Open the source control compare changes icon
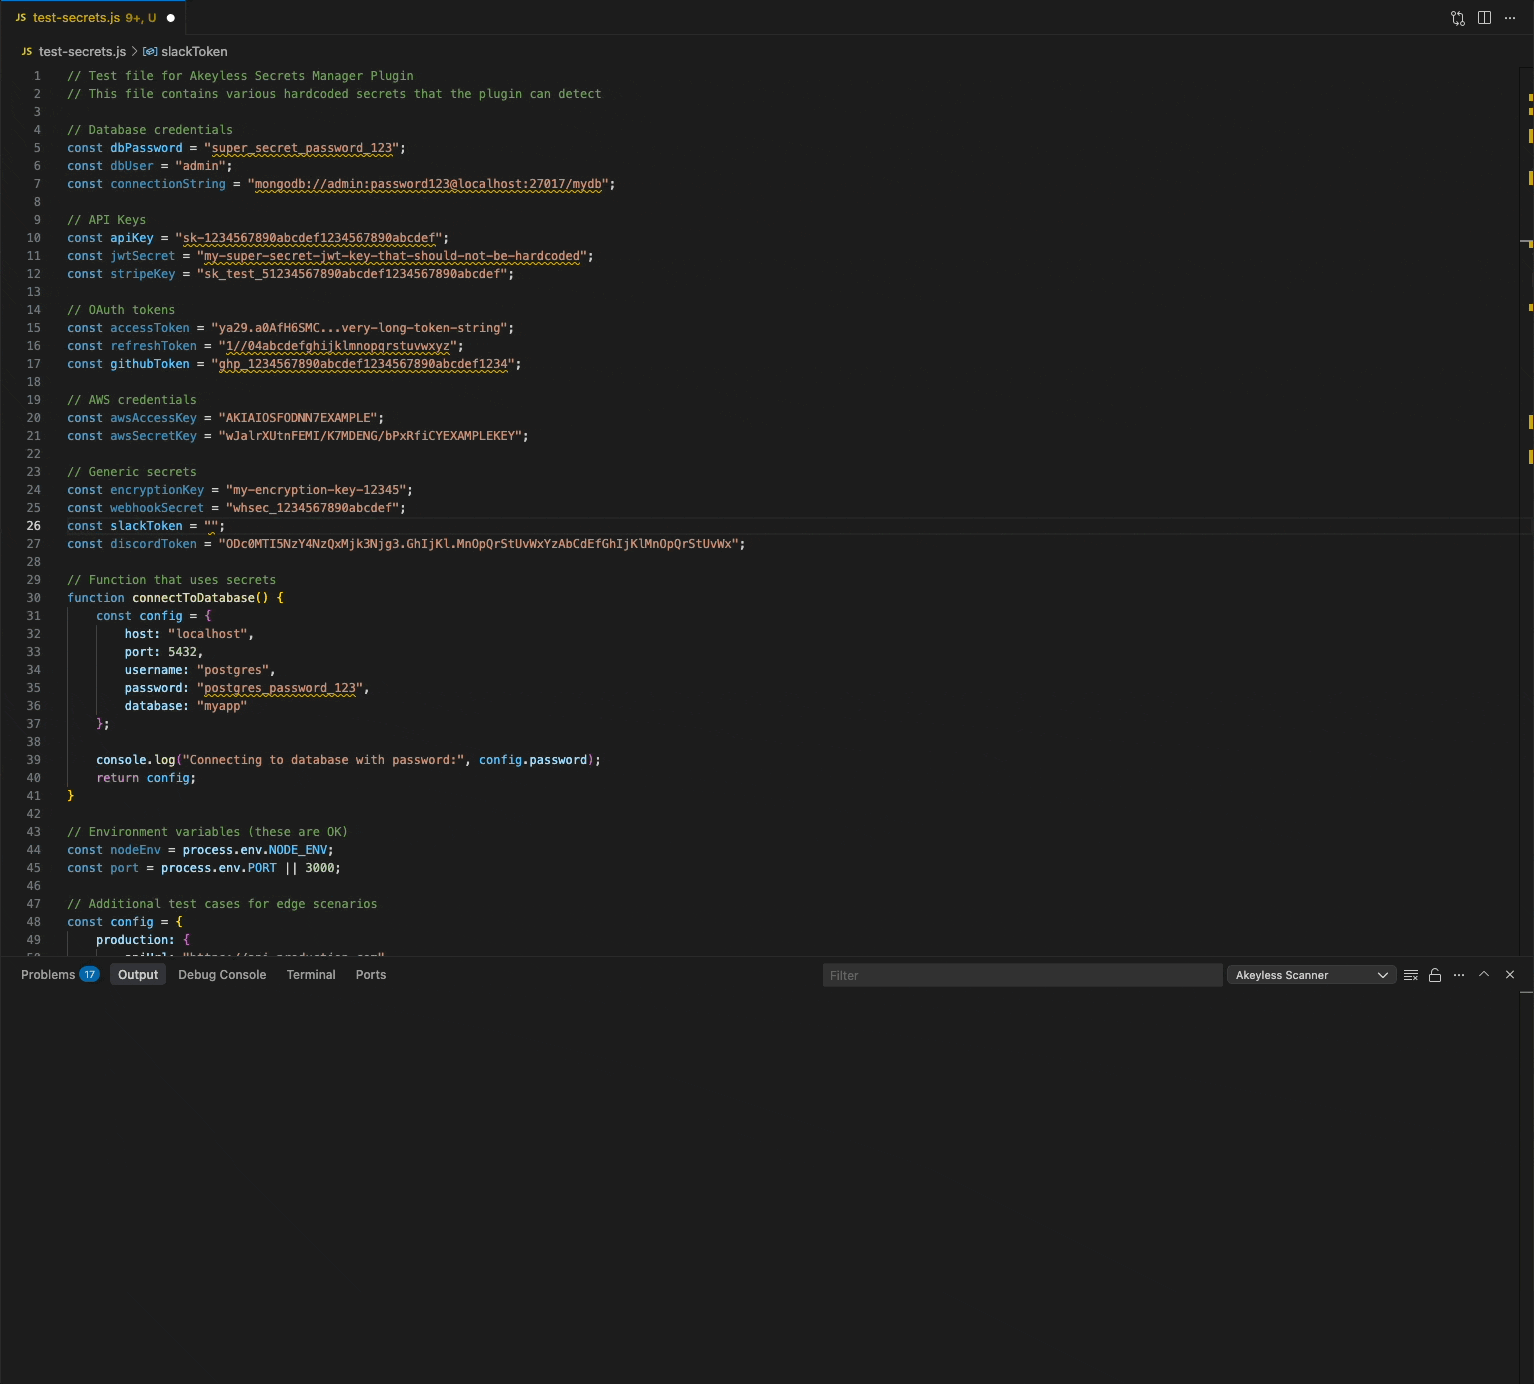1534x1384 pixels. pyautogui.click(x=1457, y=17)
